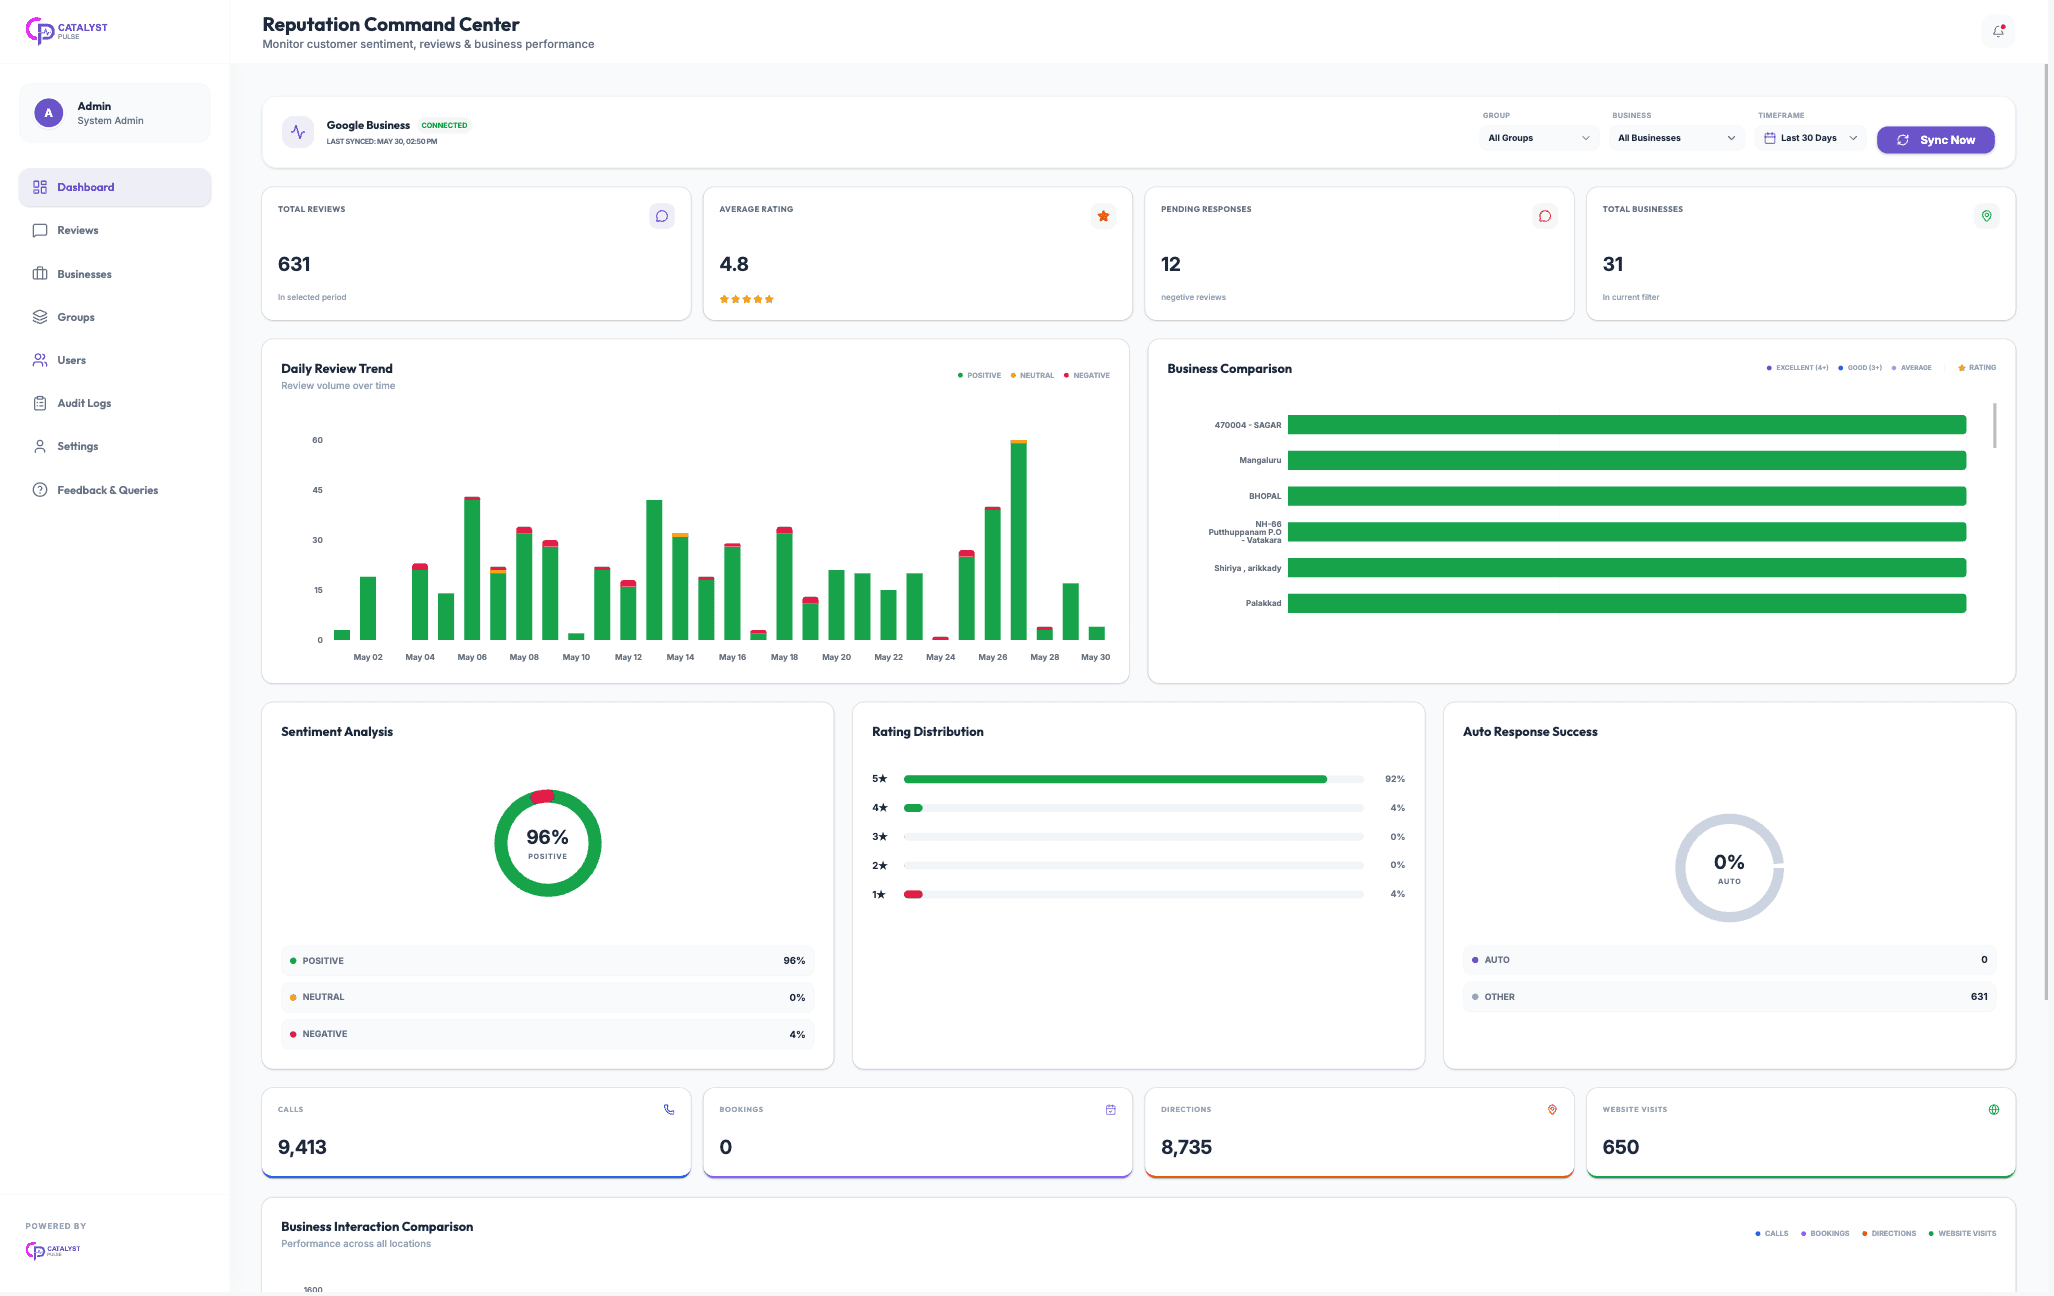This screenshot has height=1296, width=2054.
Task: Click the Settings person icon
Action: [40, 446]
